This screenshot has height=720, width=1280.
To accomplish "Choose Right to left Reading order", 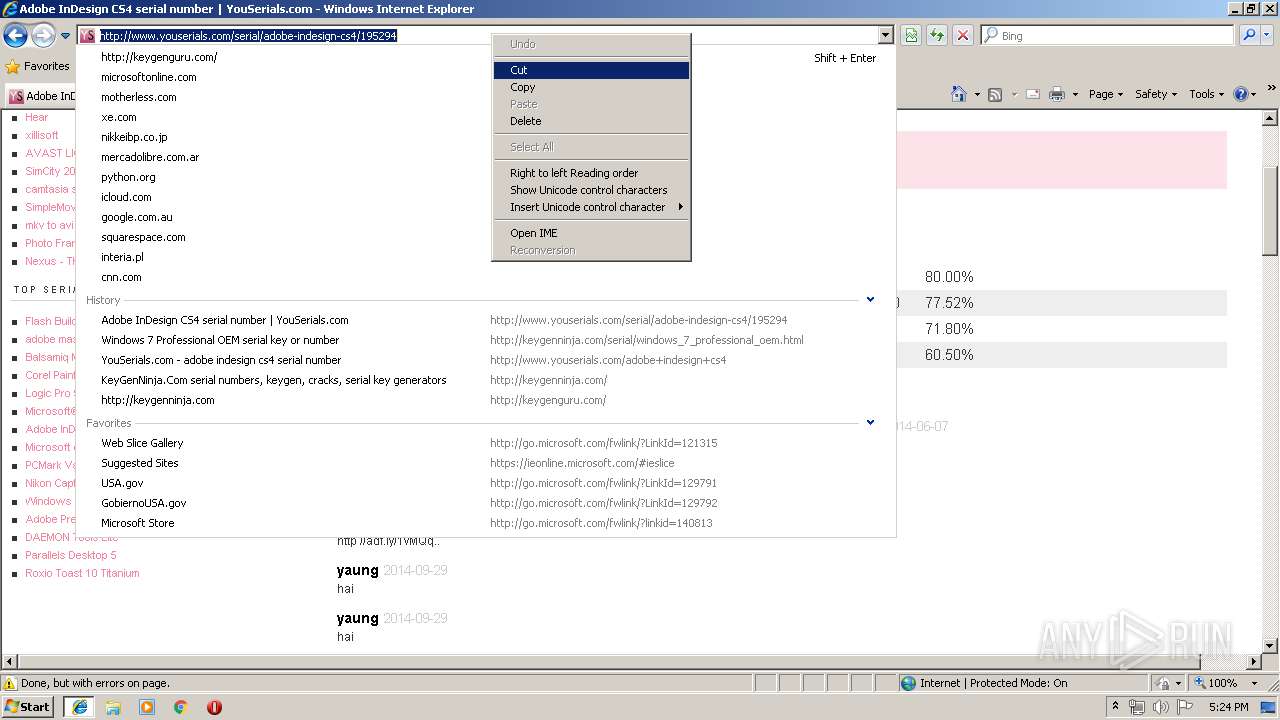I will point(591,173).
